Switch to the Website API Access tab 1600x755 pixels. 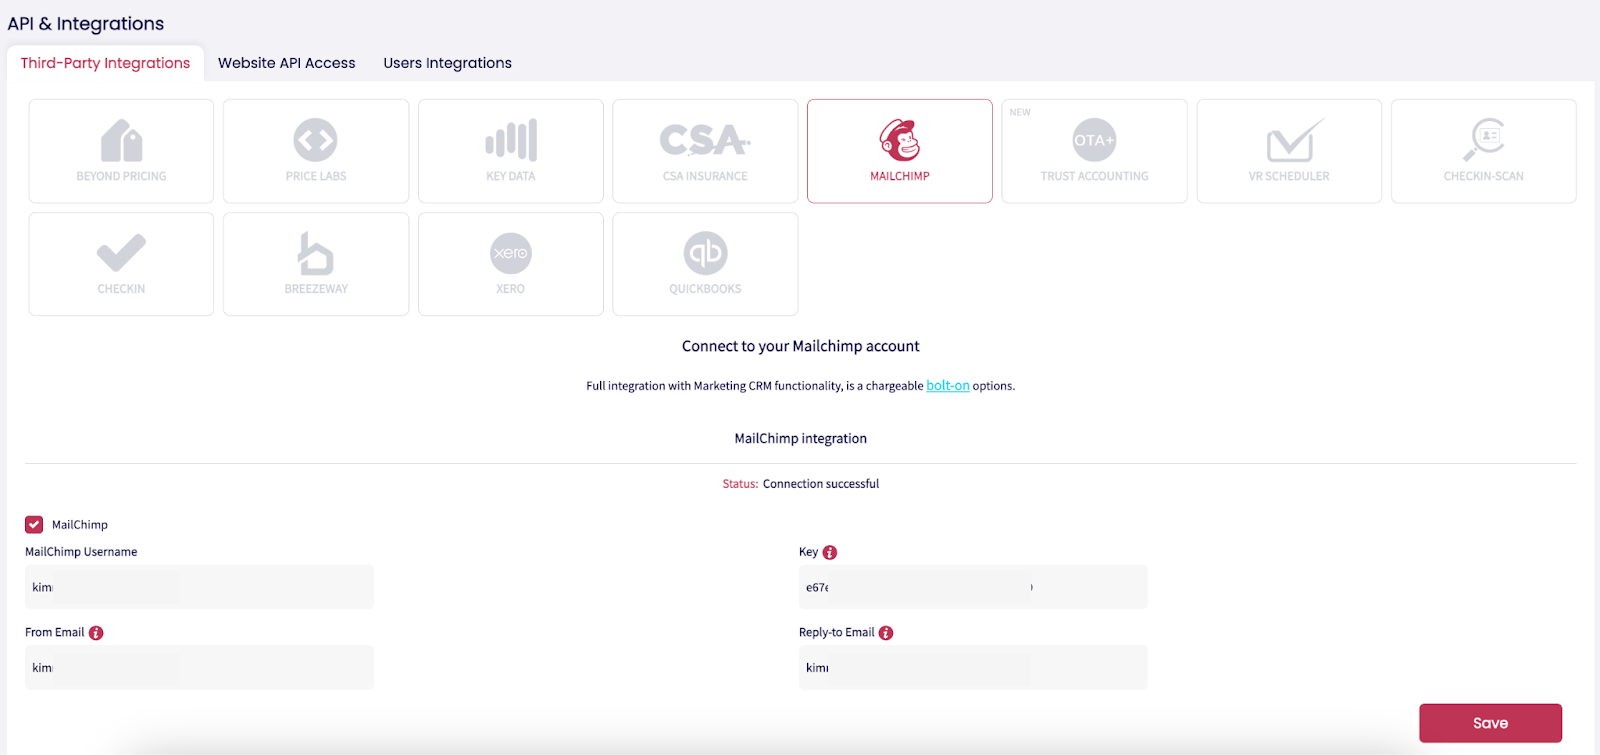pos(287,63)
